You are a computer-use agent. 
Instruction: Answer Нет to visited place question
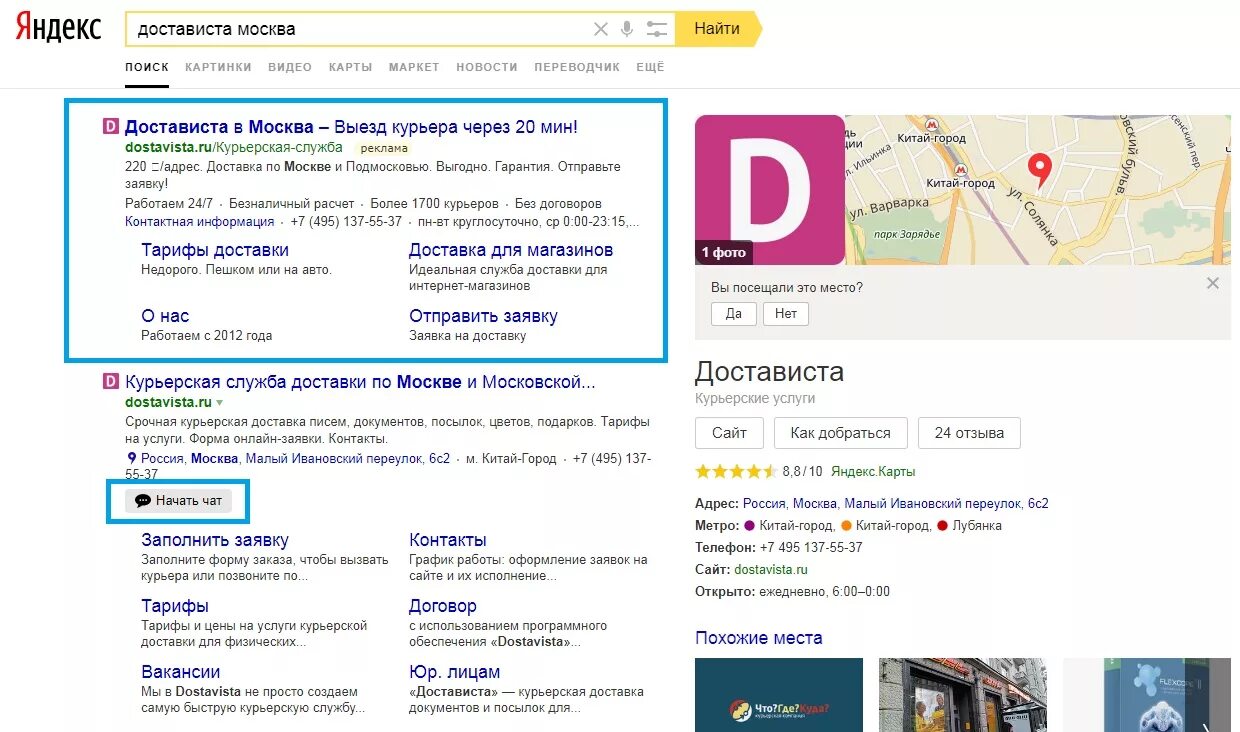tap(786, 313)
